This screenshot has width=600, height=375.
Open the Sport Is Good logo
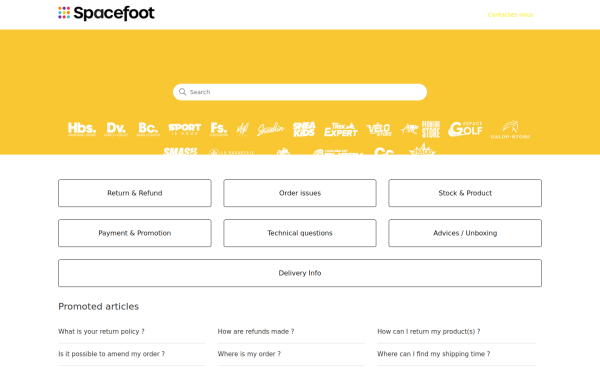(184, 129)
